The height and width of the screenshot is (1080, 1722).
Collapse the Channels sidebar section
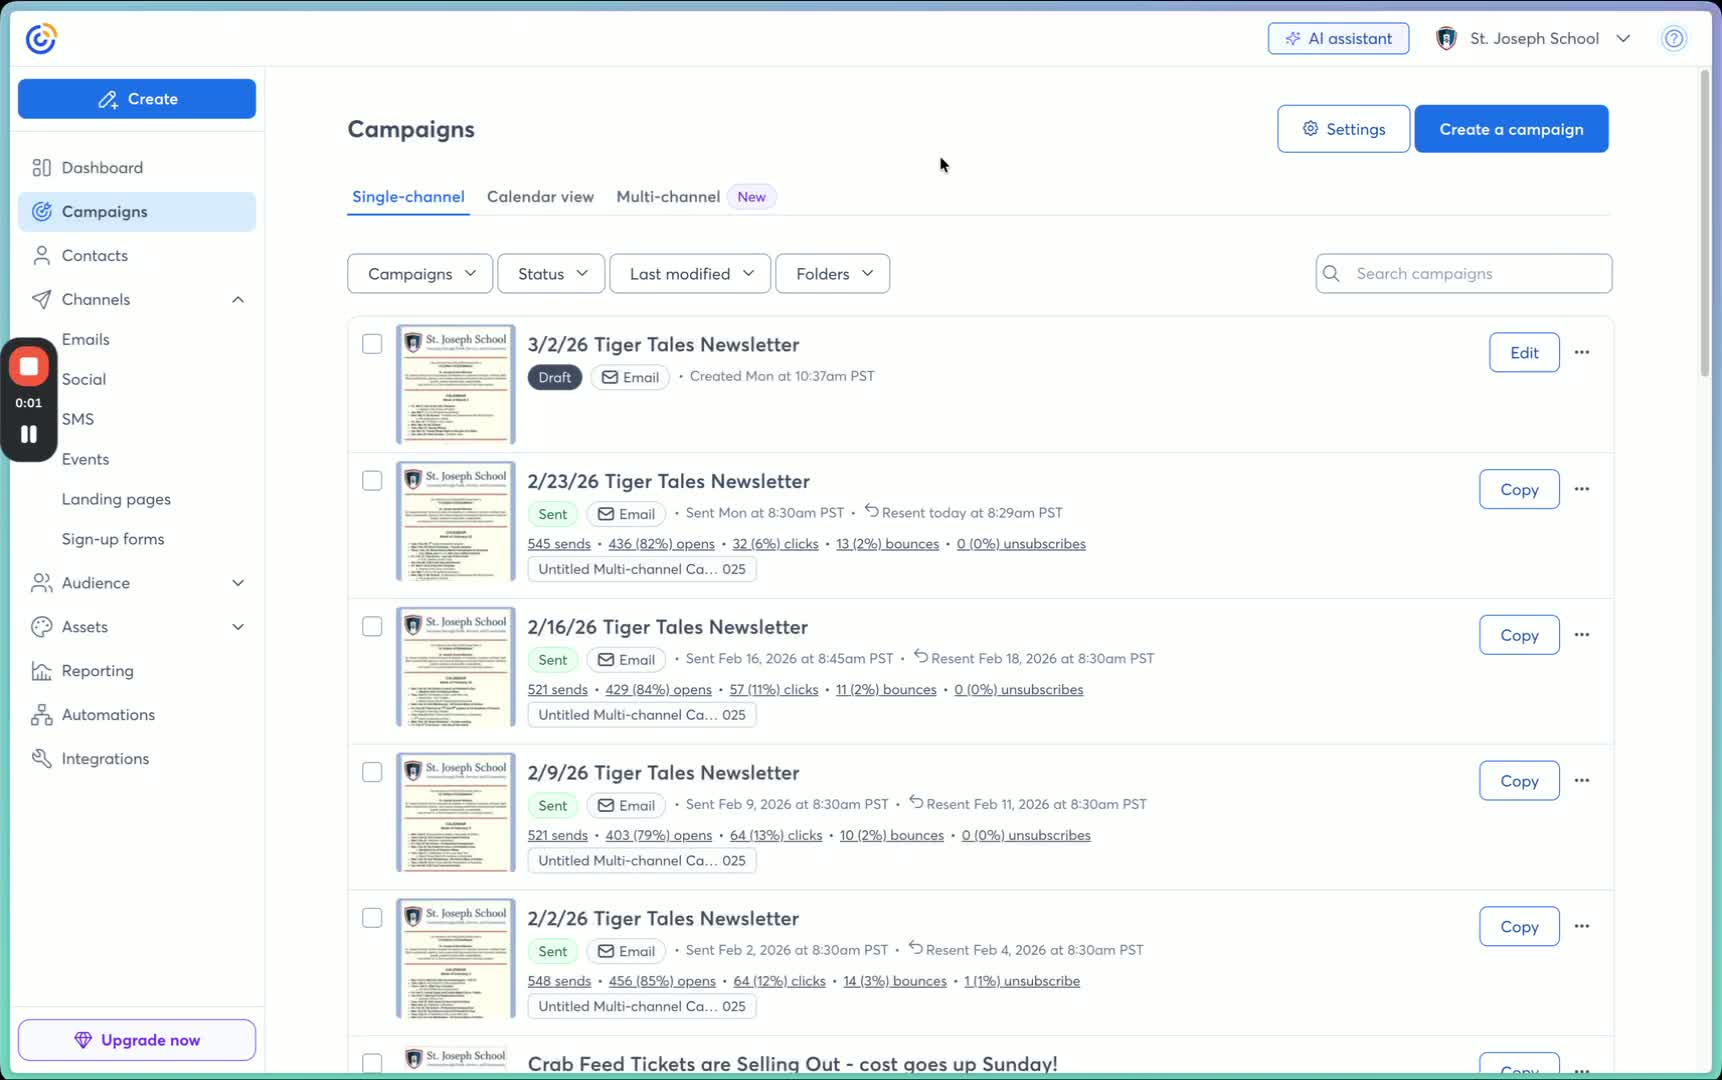click(238, 299)
